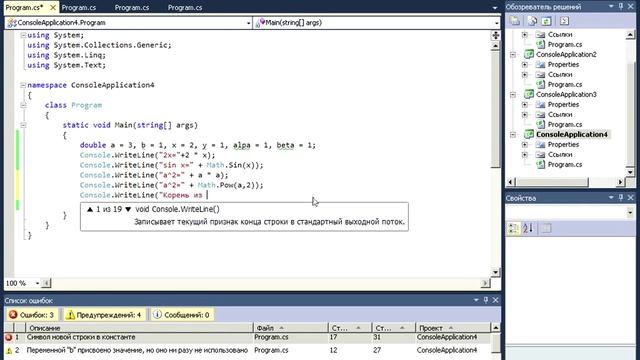Click the ConsoleApplication3 project icon
This screenshot has height=360, width=640.
pos(529,94)
